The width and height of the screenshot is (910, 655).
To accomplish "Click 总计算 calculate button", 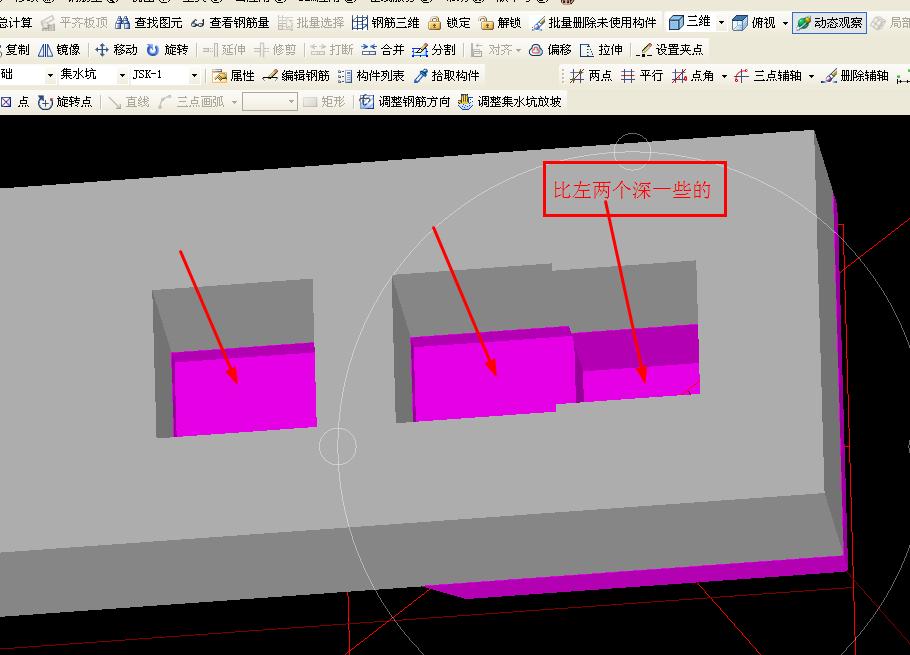I will [x=16, y=23].
